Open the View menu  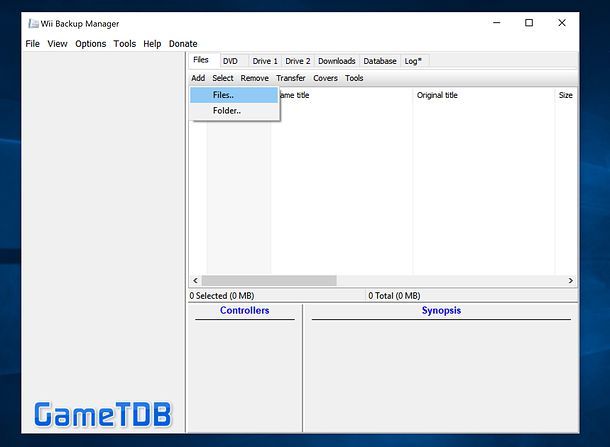point(57,44)
